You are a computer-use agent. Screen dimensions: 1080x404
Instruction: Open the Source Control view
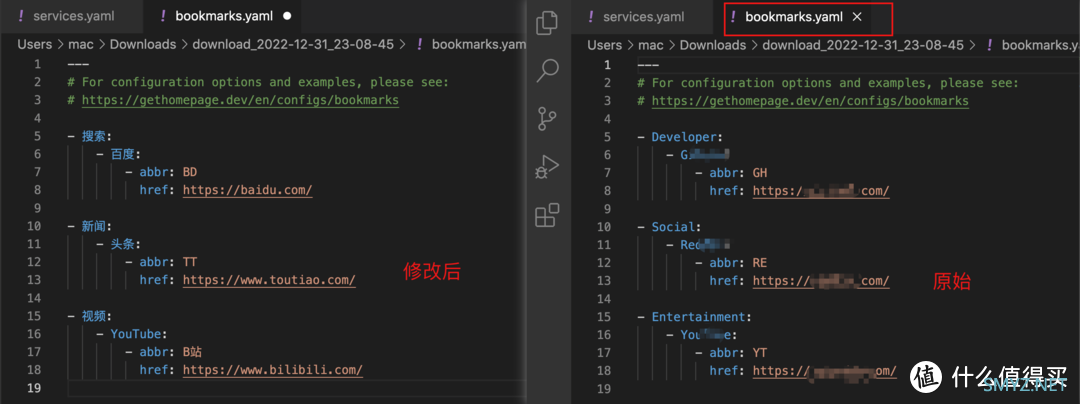point(547,118)
